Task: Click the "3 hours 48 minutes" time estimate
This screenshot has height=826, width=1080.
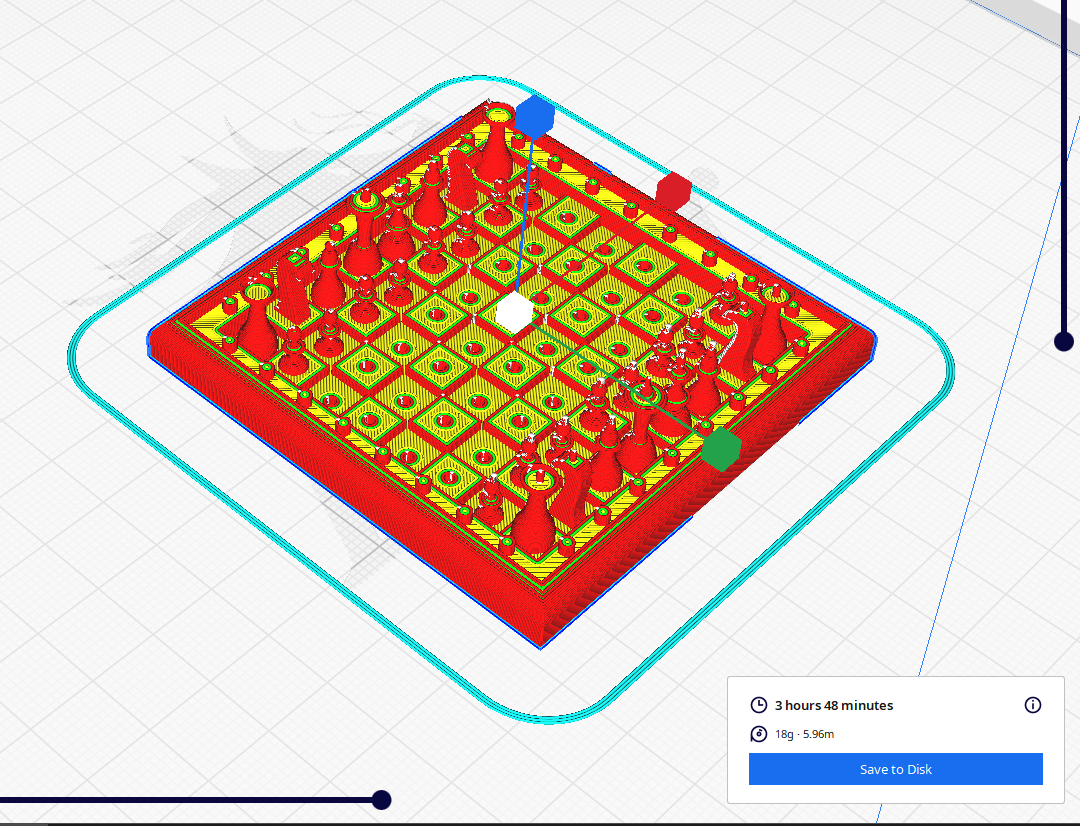Action: (834, 705)
